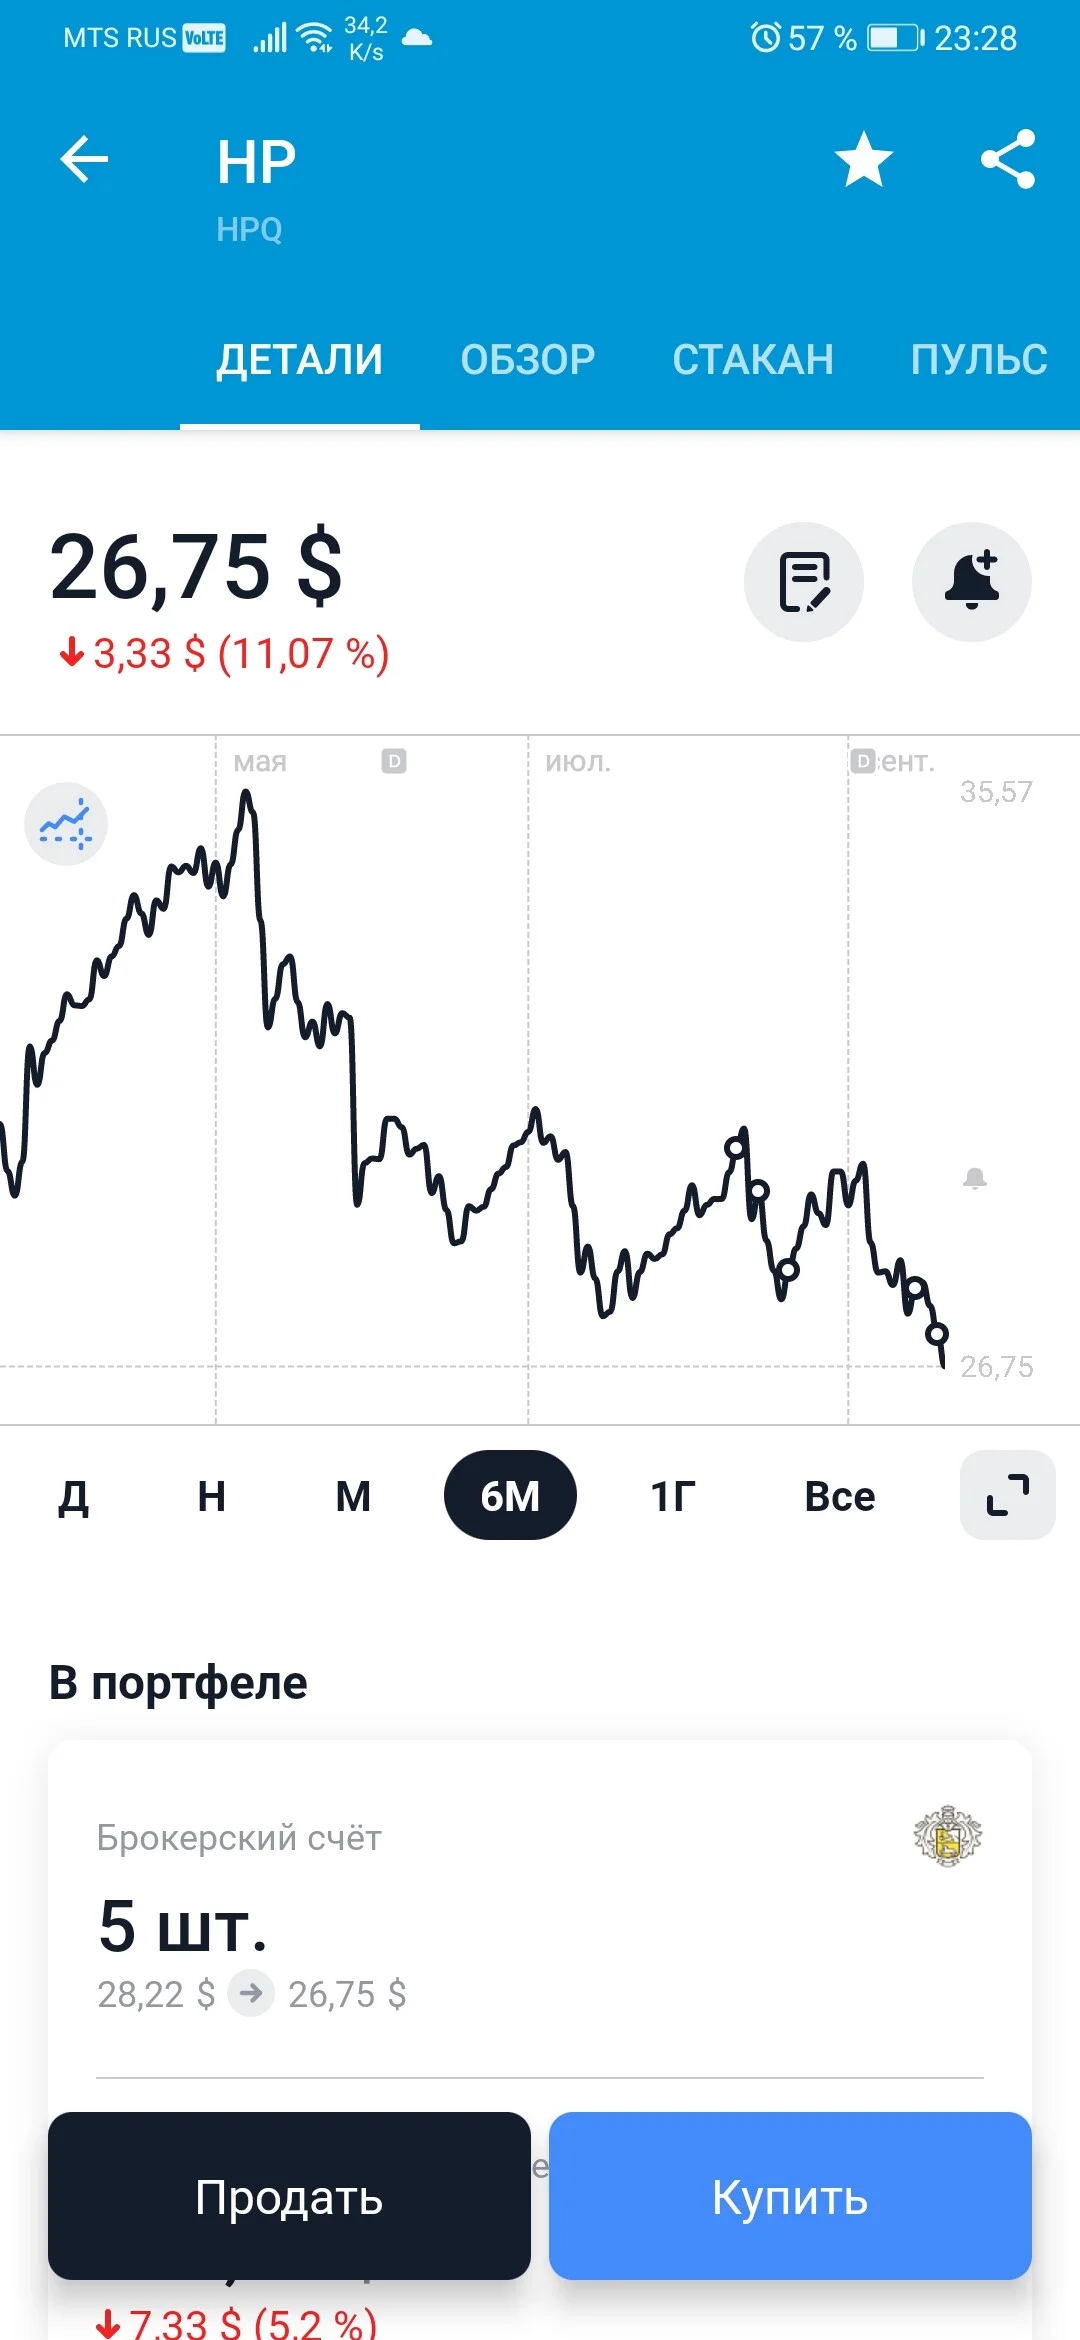Switch to the ОБЗОР tab
The width and height of the screenshot is (1080, 2340).
(528, 359)
